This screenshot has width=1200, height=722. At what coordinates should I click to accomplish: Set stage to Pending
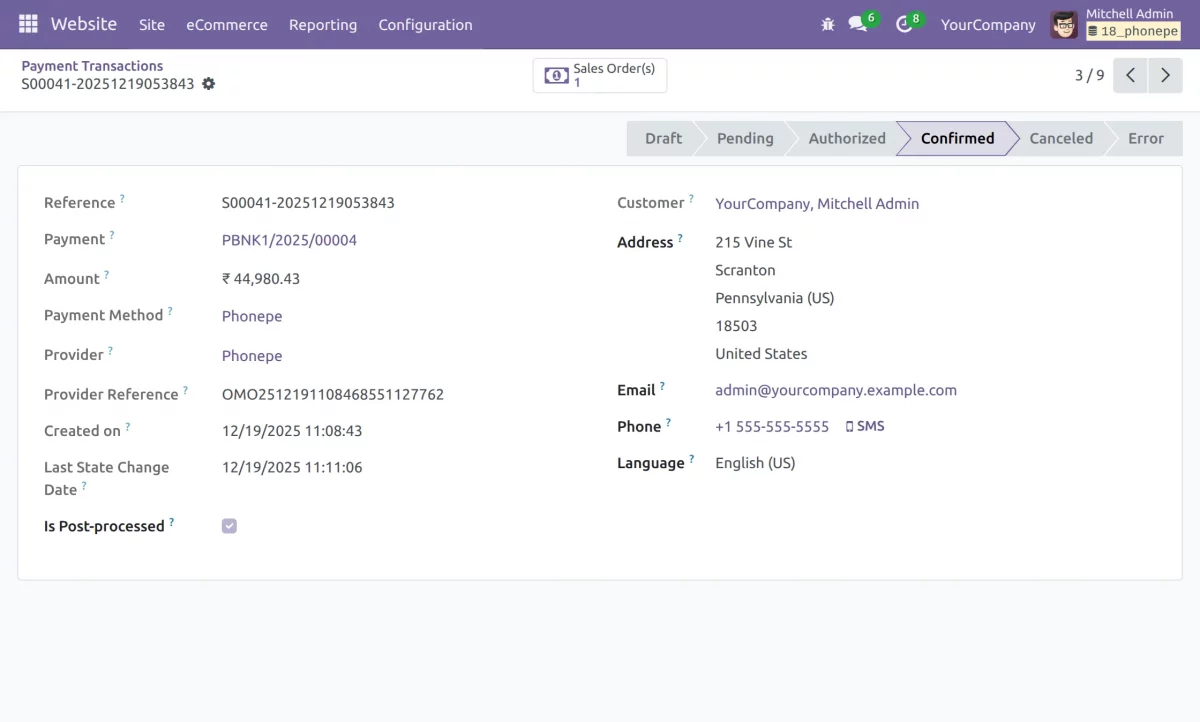tap(745, 138)
